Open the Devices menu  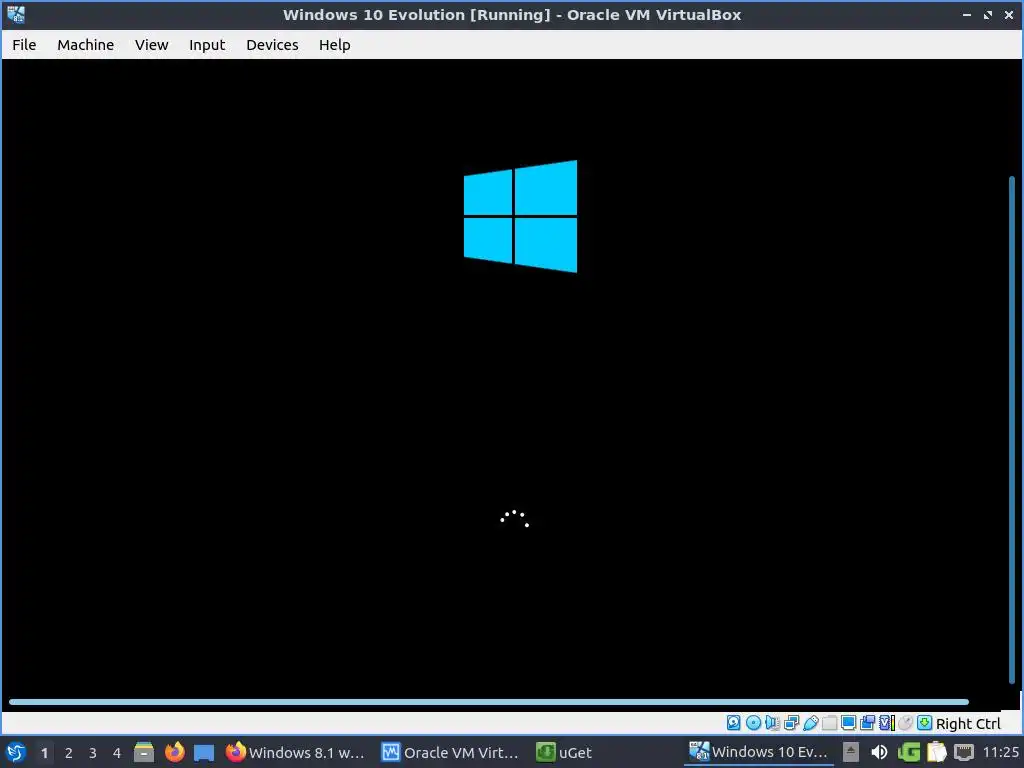pos(272,44)
